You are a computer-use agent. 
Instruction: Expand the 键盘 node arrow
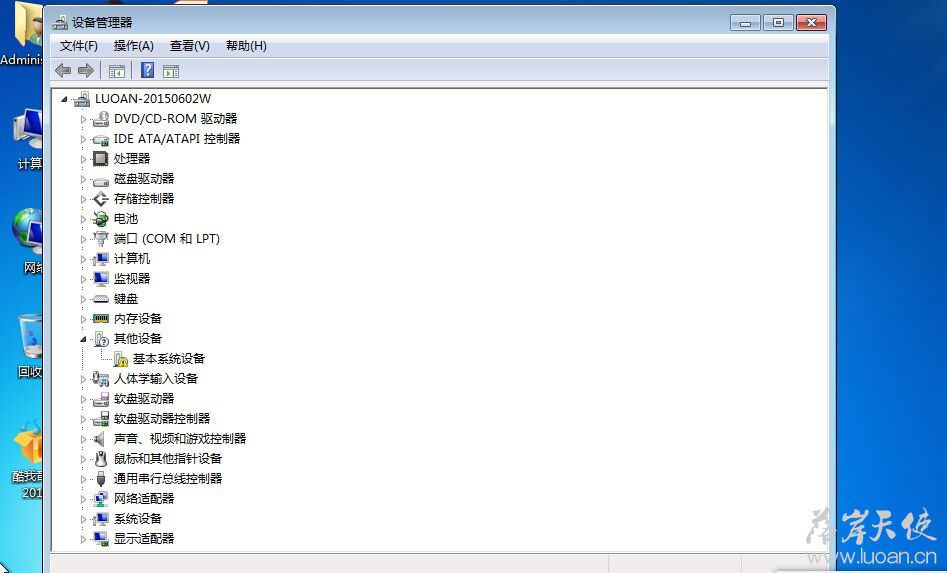pos(83,299)
